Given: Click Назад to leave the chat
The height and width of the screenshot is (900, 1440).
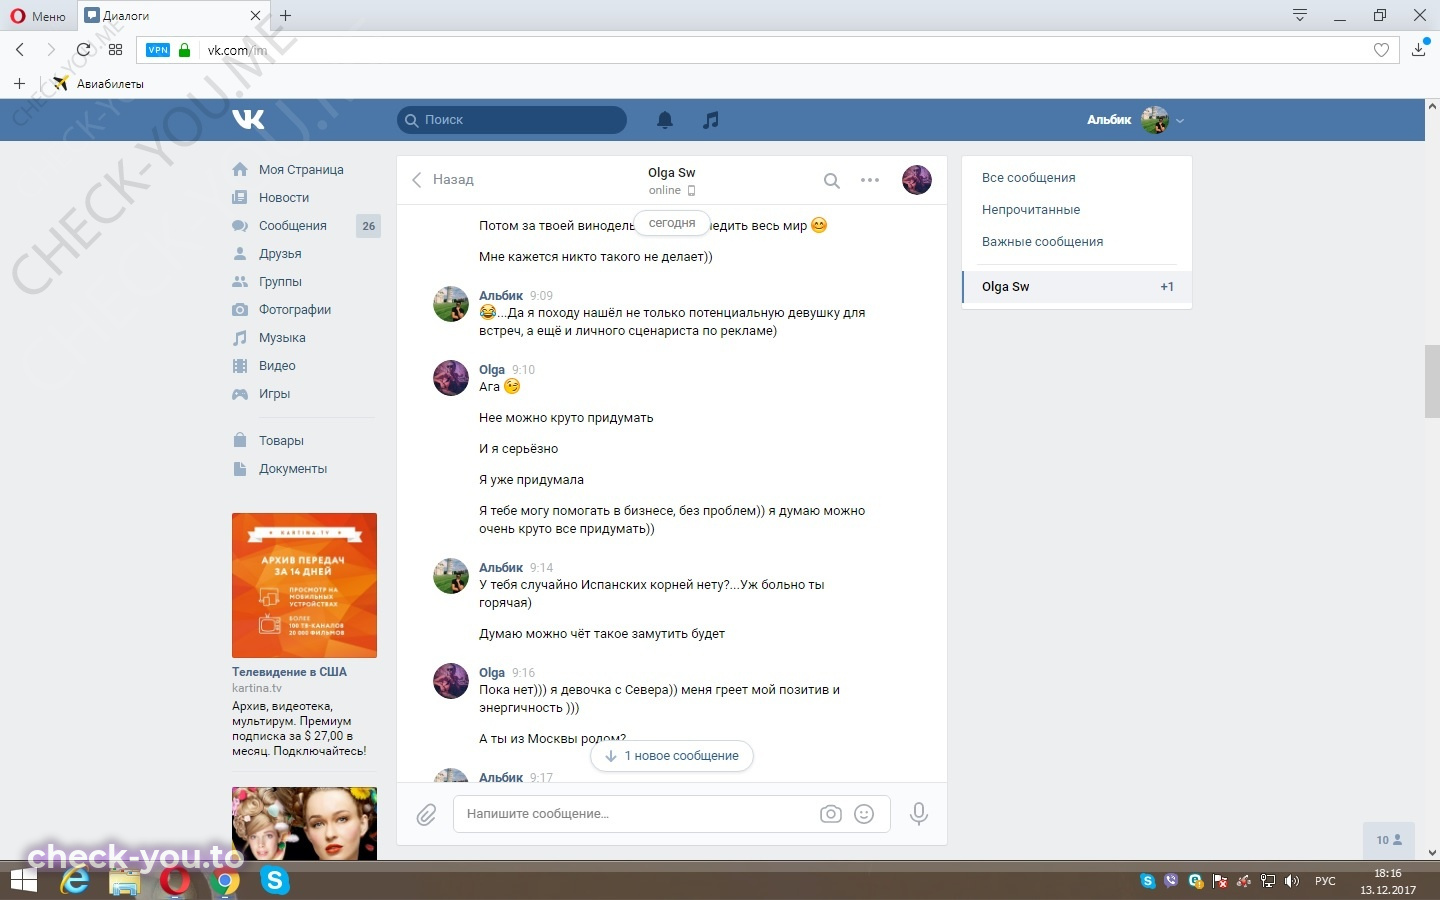Looking at the screenshot, I should click(443, 180).
